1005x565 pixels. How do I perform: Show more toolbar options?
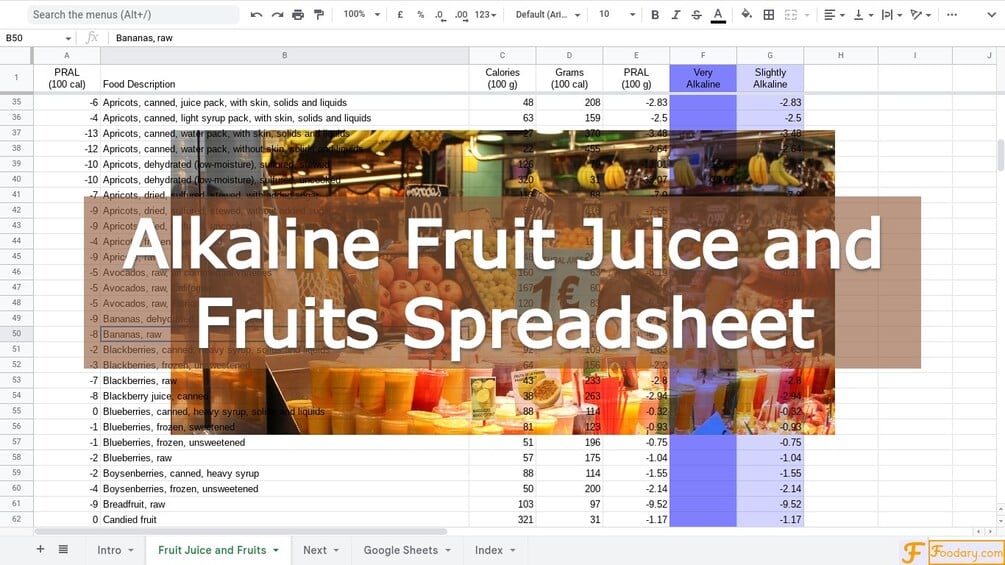click(952, 14)
